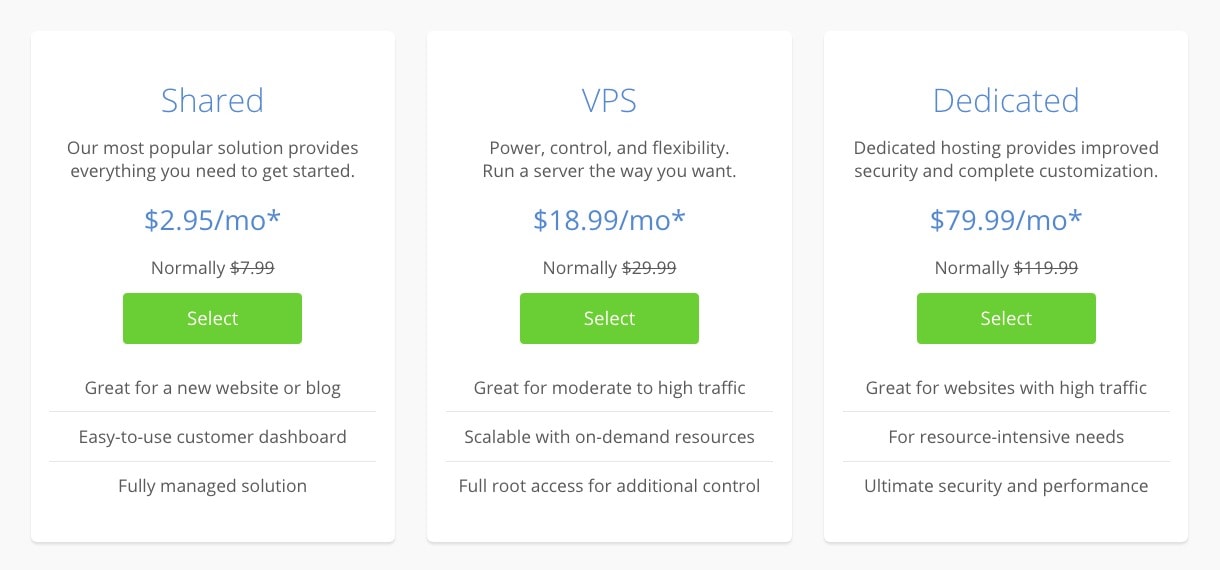
Task: Click the strikethrough $29.99 normal price
Action: coord(649,268)
